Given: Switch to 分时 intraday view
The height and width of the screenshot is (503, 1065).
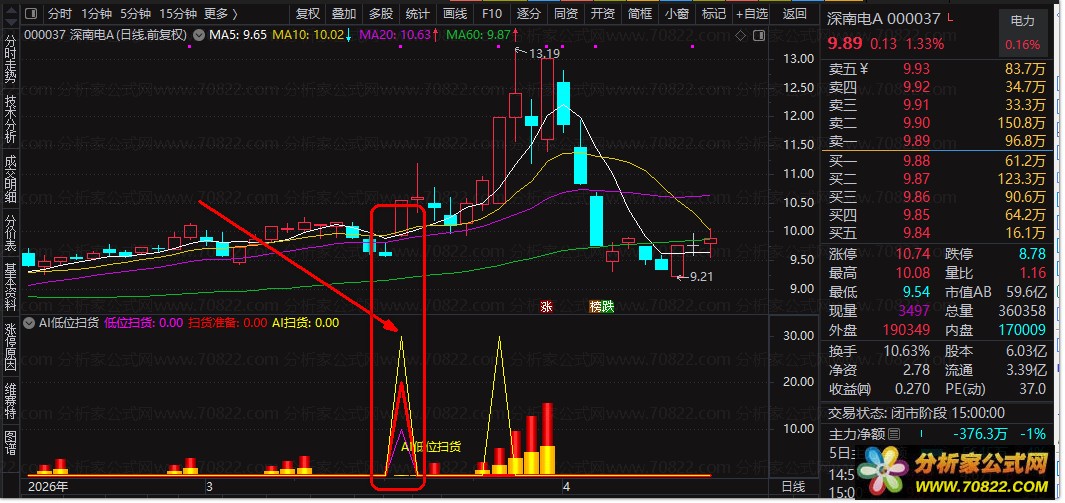Looking at the screenshot, I should tap(60, 14).
